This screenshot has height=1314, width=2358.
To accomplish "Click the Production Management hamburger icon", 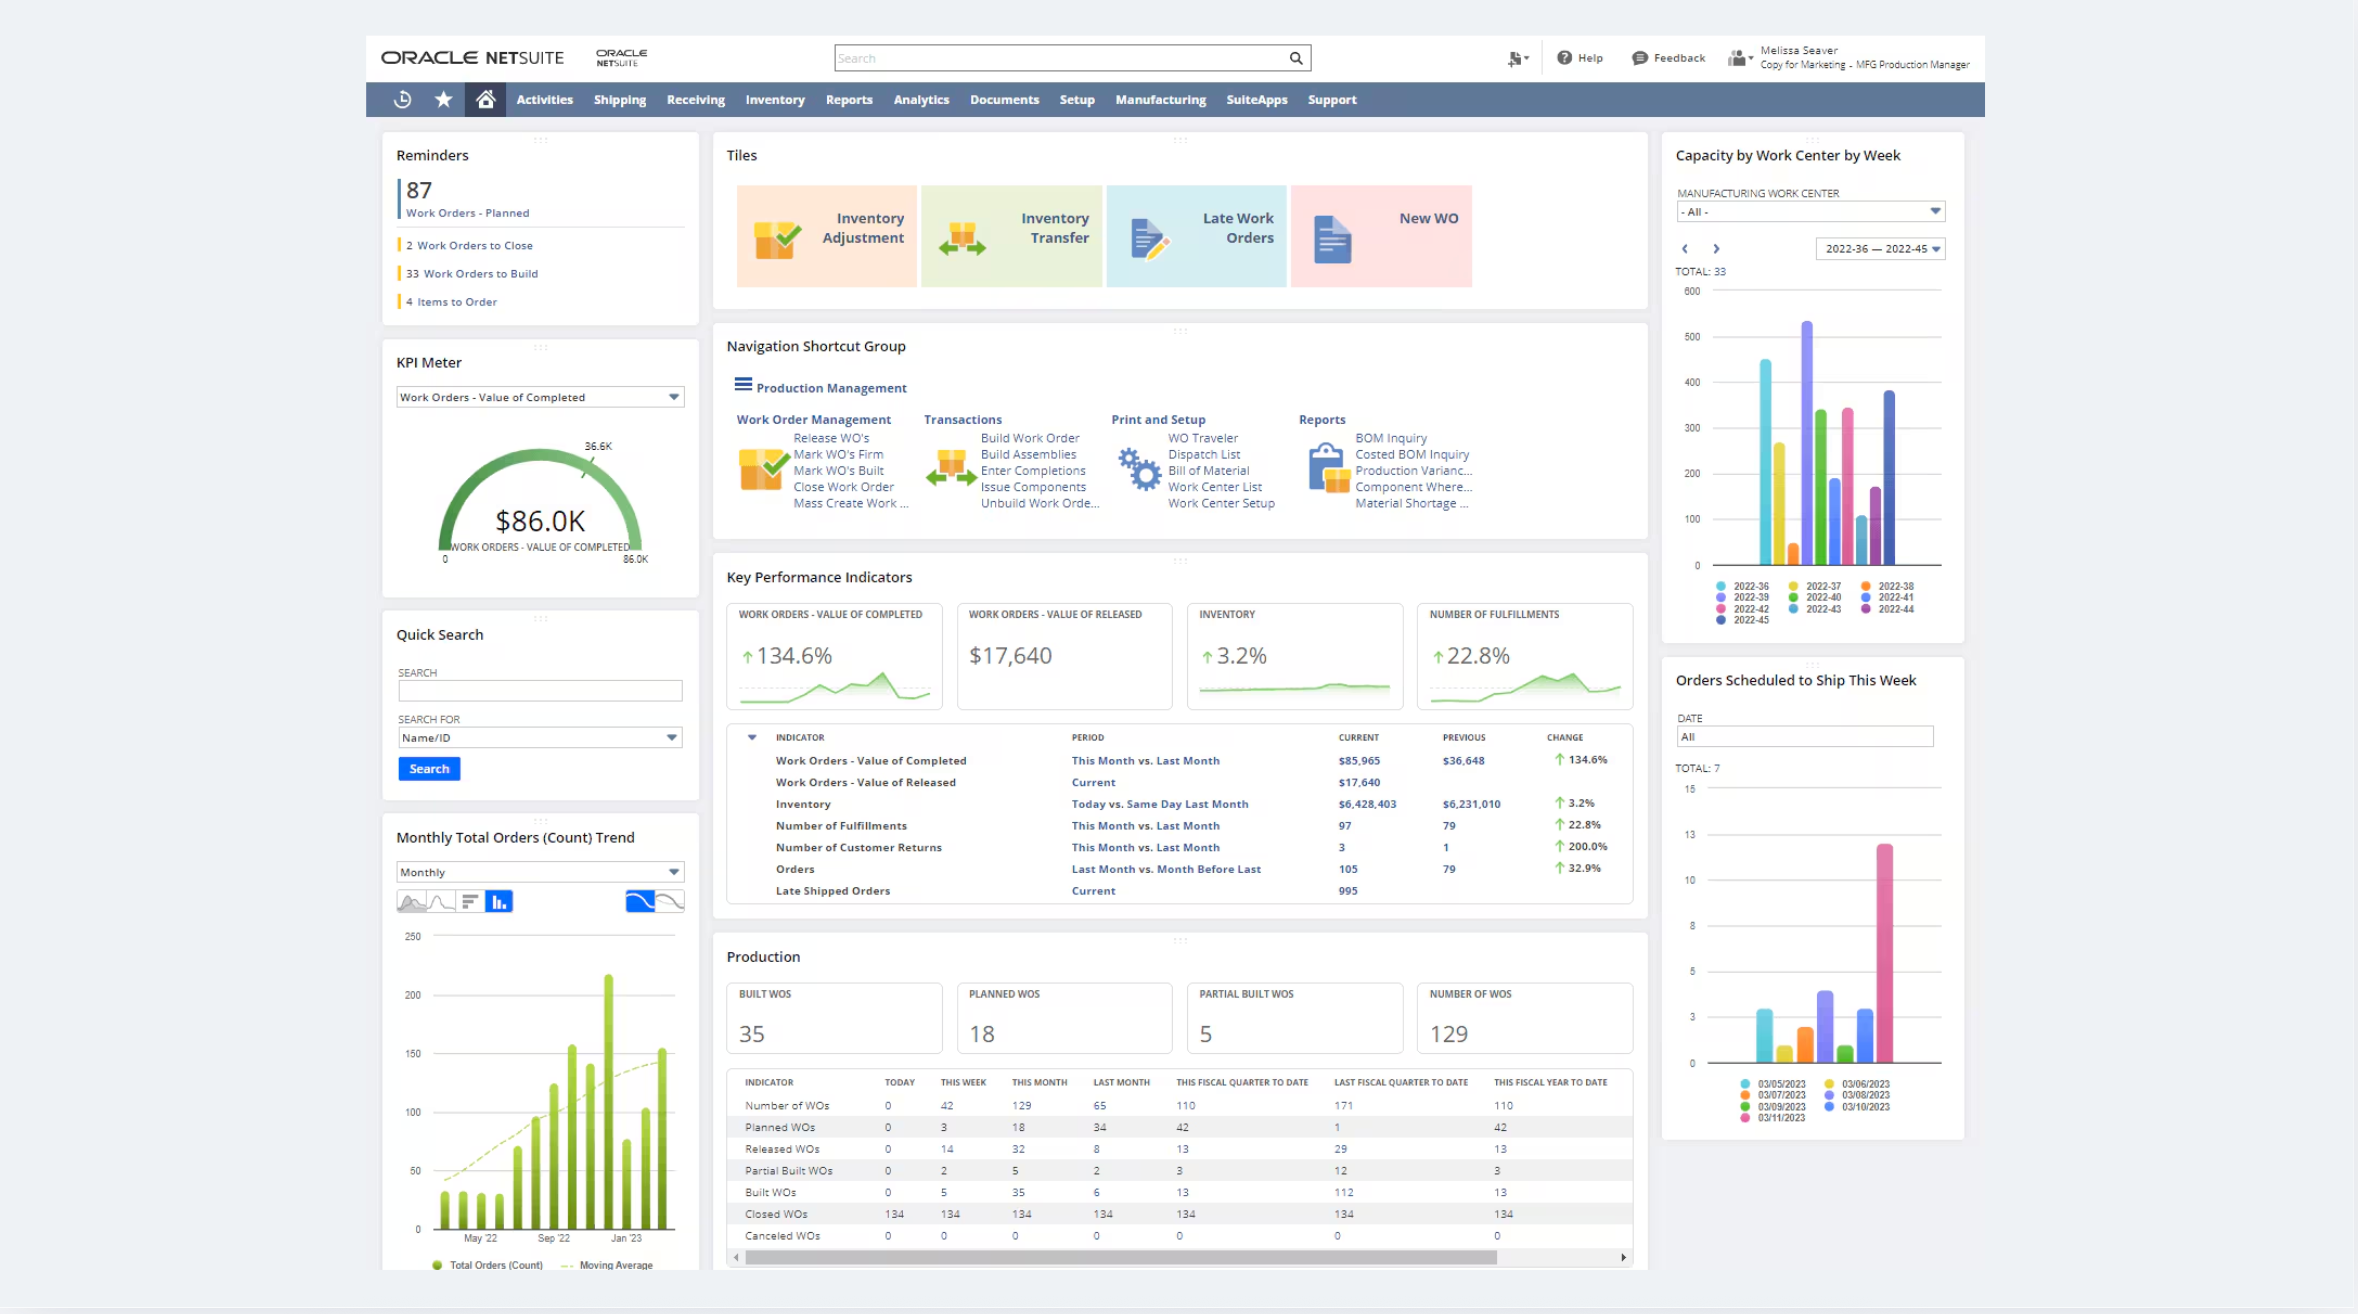I will (743, 385).
